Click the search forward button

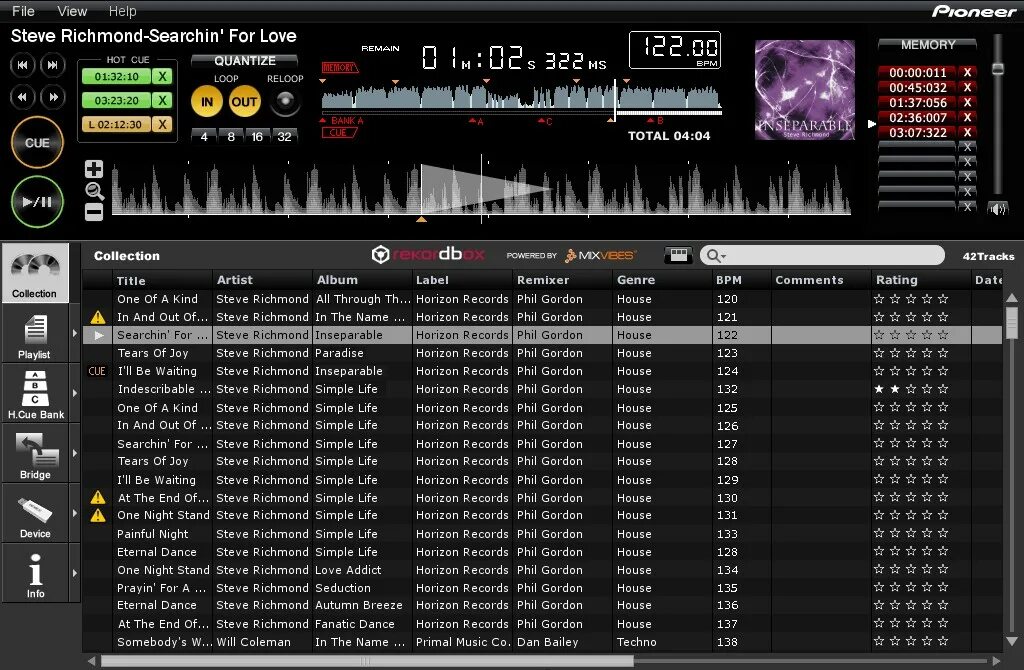(53, 97)
